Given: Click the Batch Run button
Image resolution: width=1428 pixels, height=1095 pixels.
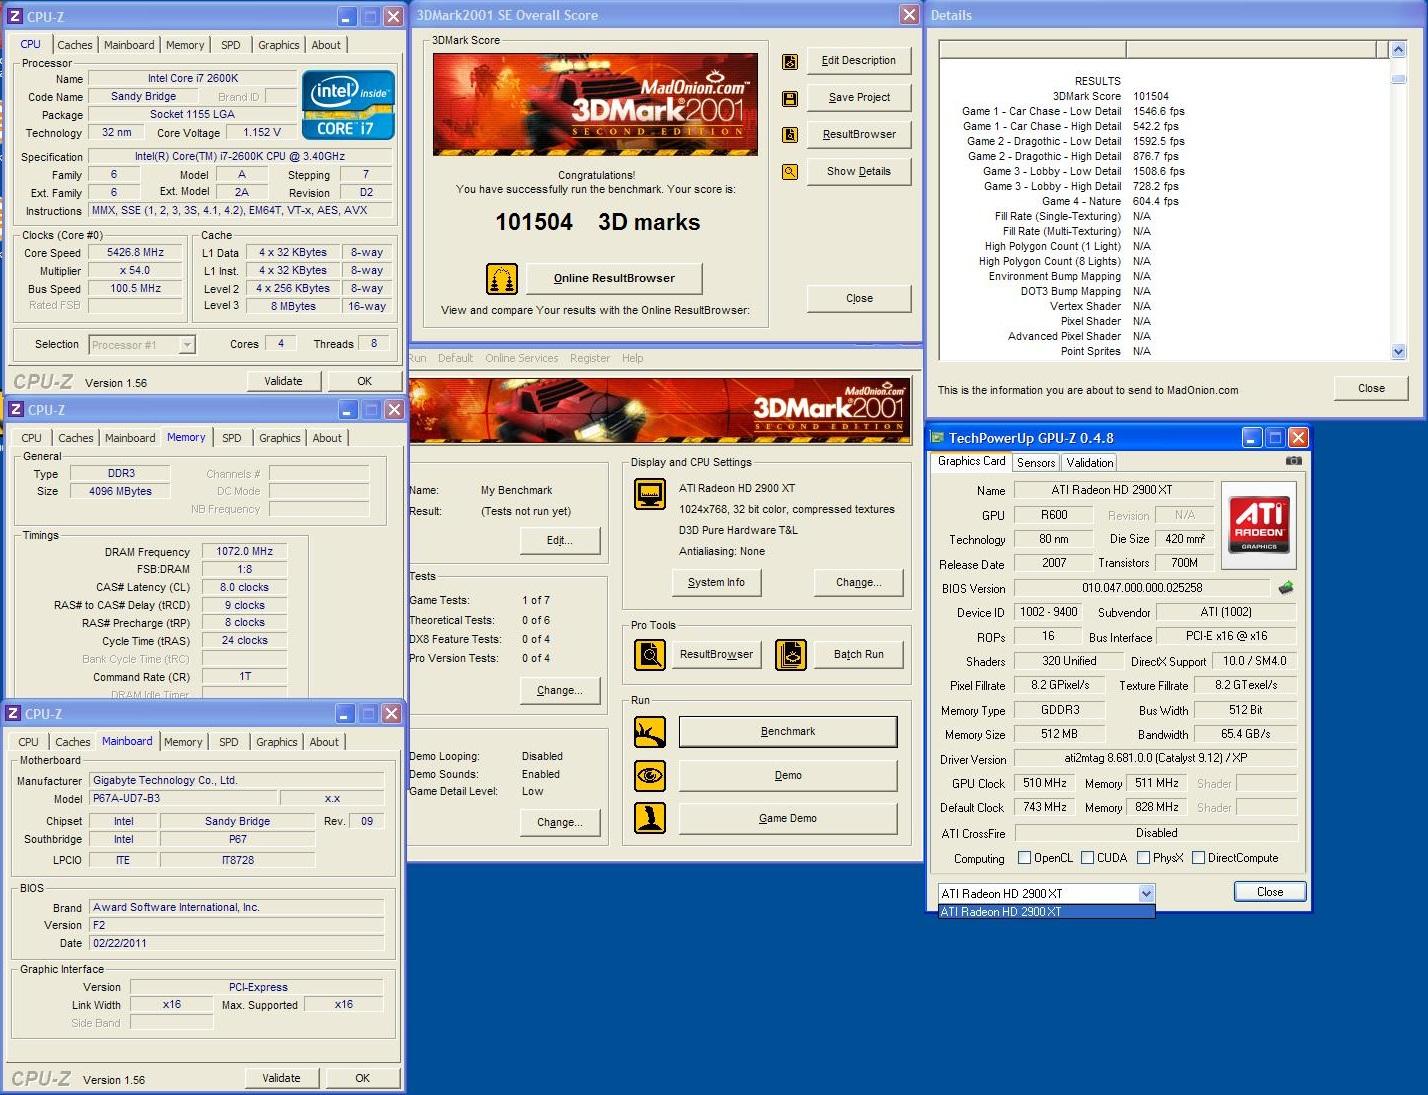Looking at the screenshot, I should point(859,654).
